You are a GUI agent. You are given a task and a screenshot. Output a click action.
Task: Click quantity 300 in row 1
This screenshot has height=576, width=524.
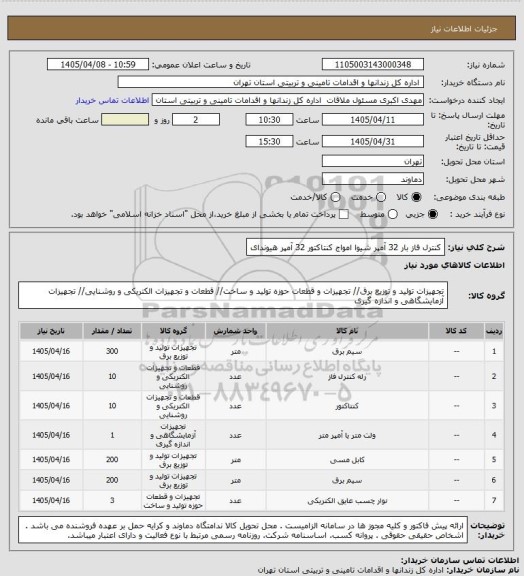click(112, 351)
